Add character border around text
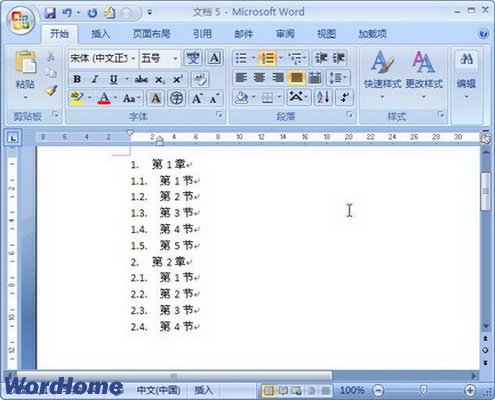495x400 pixels. coord(214,58)
